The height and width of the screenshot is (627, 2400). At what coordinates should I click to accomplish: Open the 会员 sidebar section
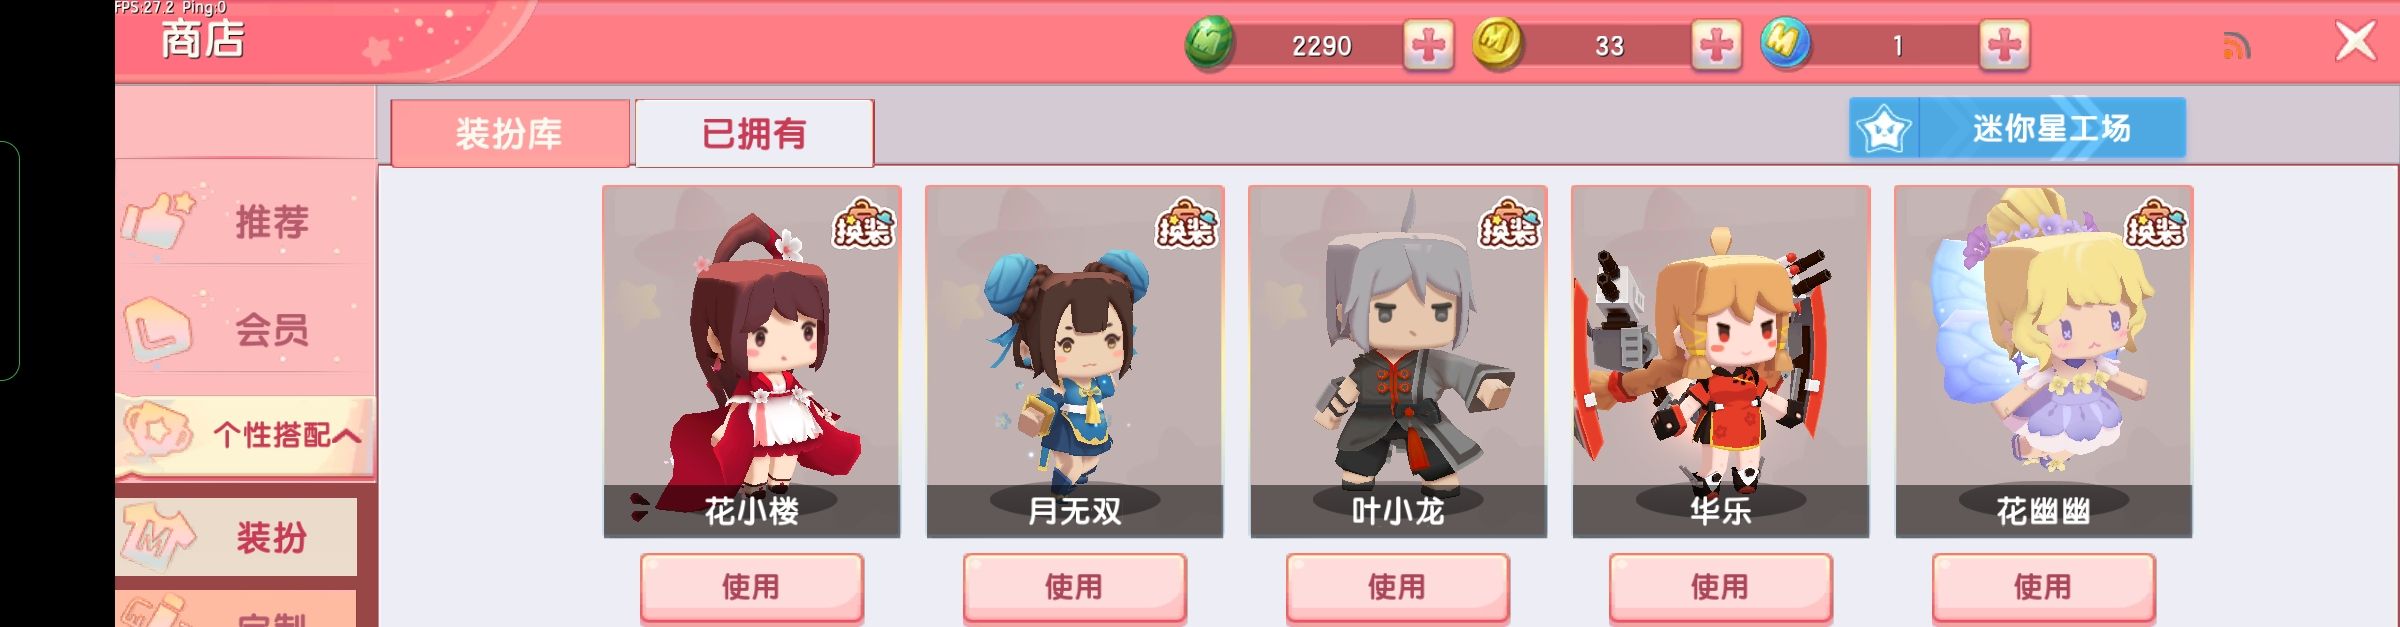(245, 328)
